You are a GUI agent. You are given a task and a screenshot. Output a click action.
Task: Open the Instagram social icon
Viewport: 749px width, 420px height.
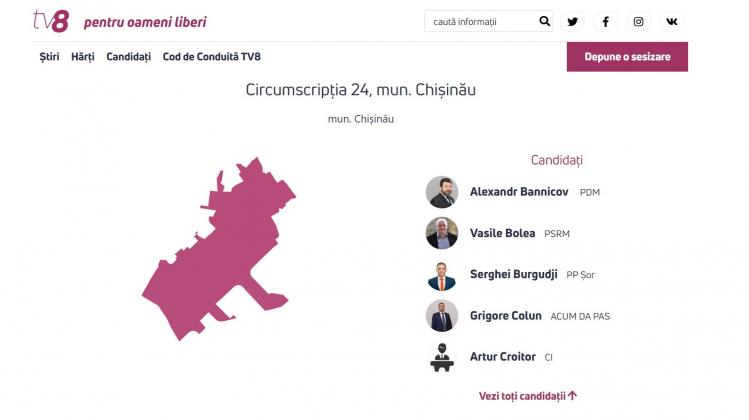click(638, 22)
